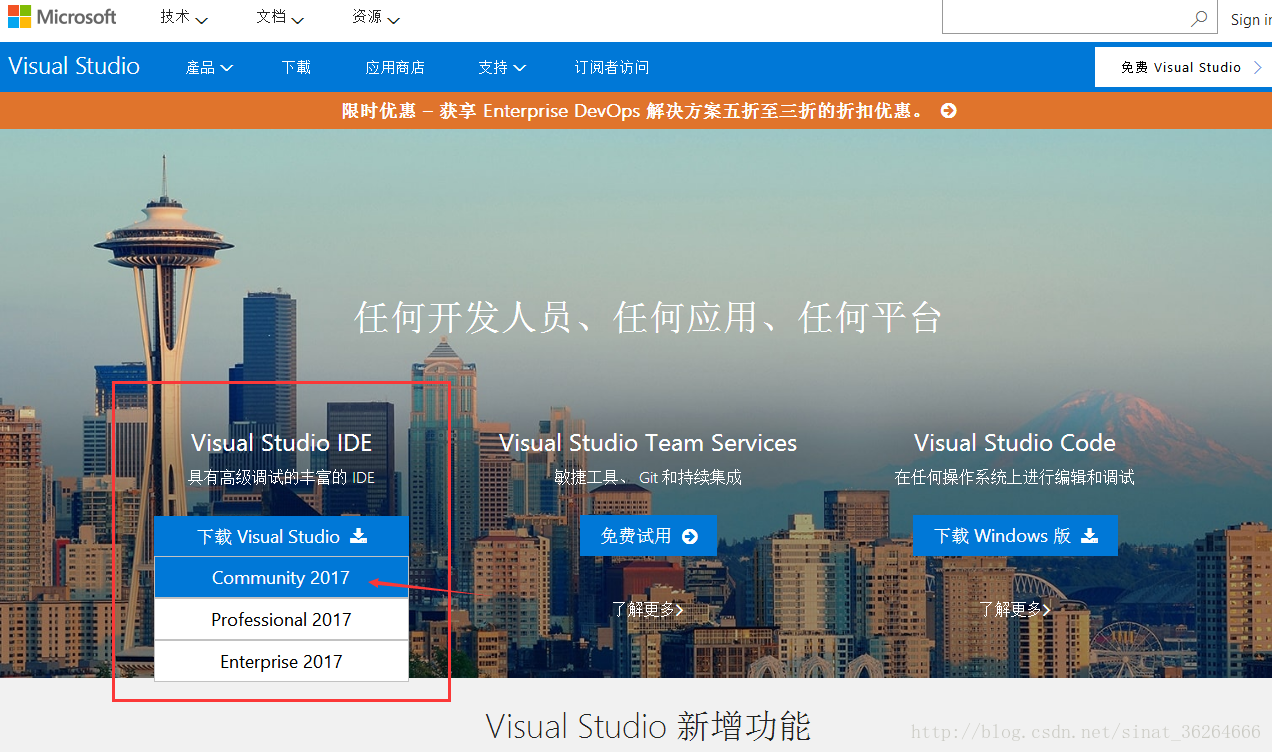
Task: Open the 应用商店 menu item
Action: tap(395, 67)
